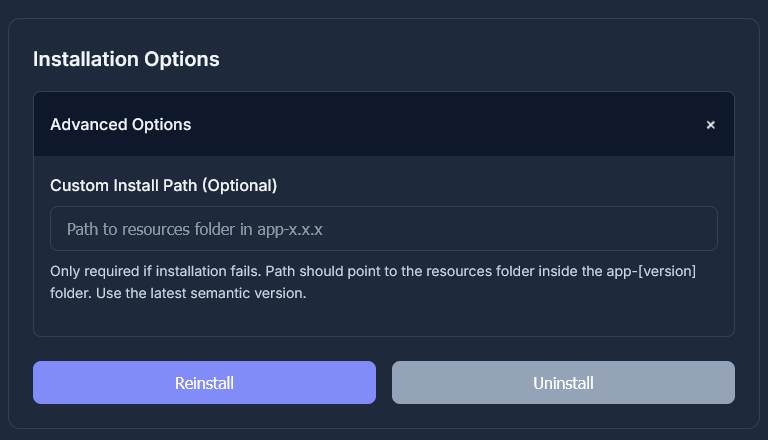Collapse Advanced Options with the × icon

click(x=710, y=125)
